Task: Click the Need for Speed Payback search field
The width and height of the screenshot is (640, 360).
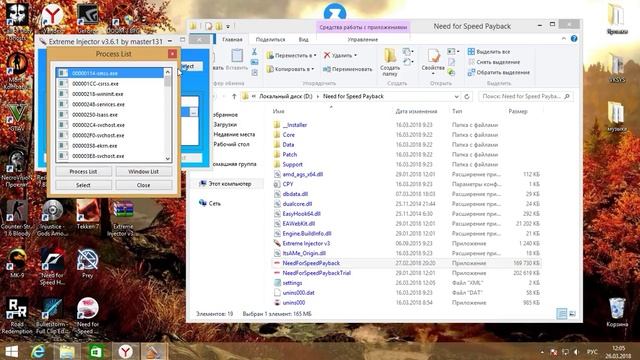Action: [525, 96]
